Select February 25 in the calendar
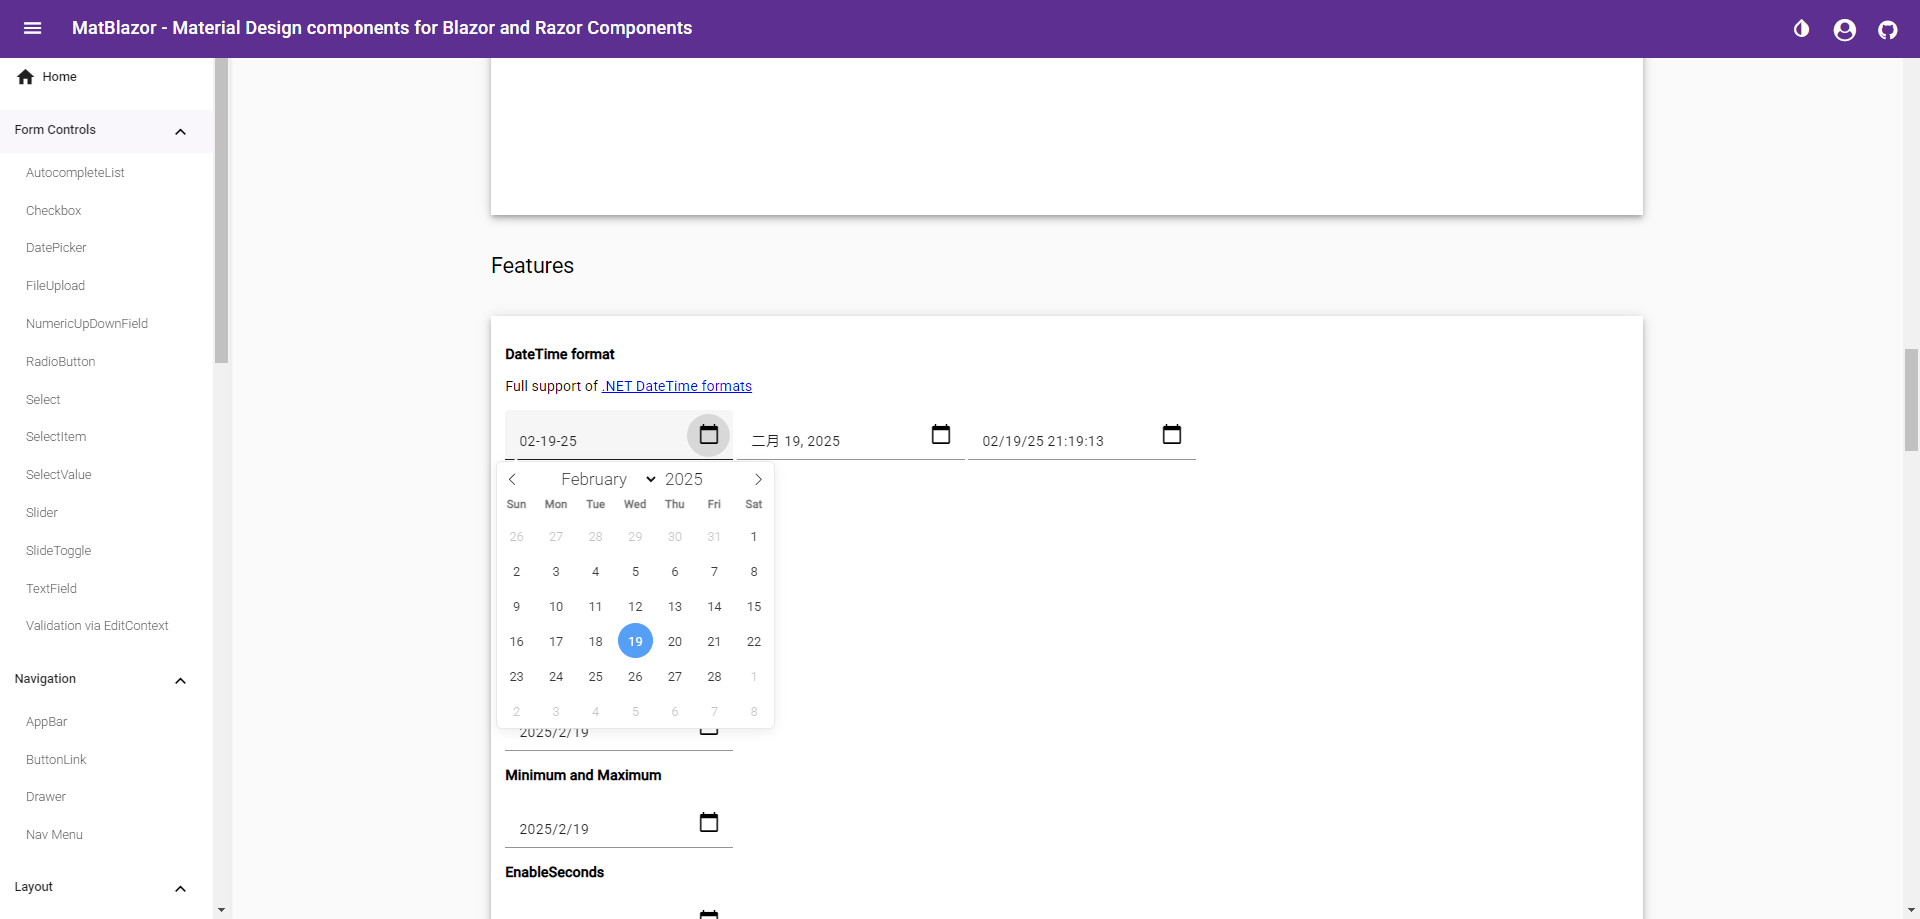The height and width of the screenshot is (919, 1920). click(x=595, y=676)
